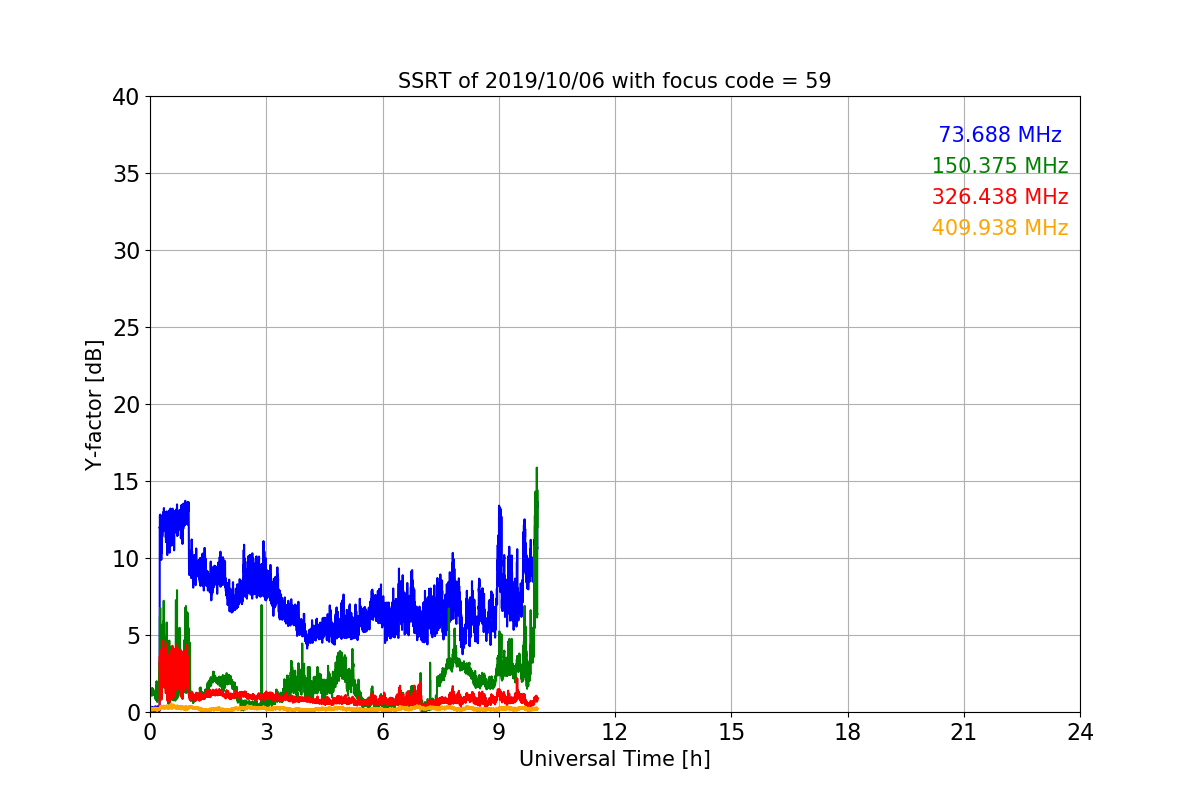This screenshot has height=800, width=1200.
Task: Click the x-axis tick label 21
Action: coord(964,732)
